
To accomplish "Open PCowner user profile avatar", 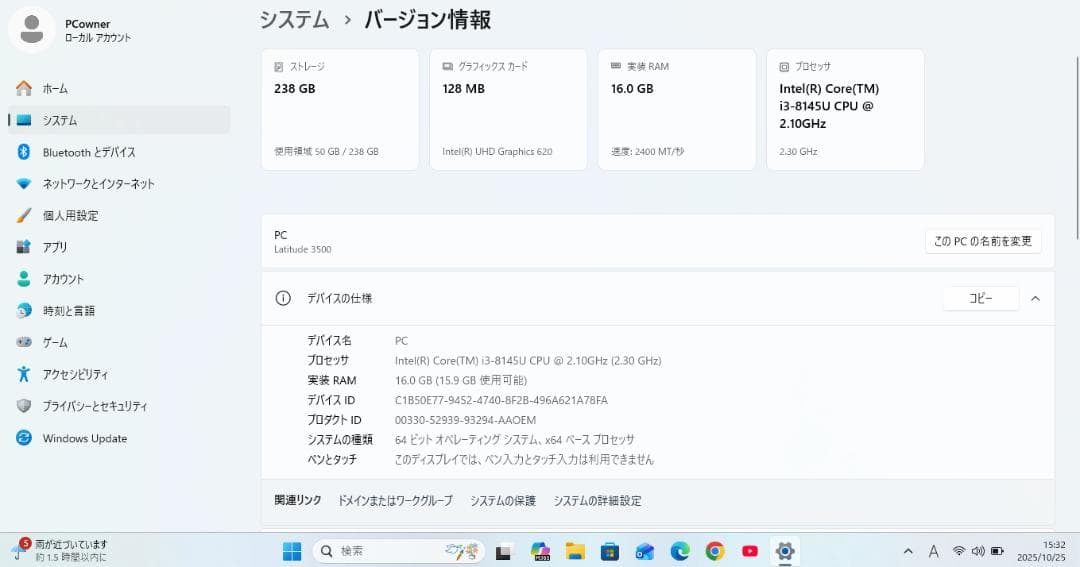I will click(x=32, y=30).
